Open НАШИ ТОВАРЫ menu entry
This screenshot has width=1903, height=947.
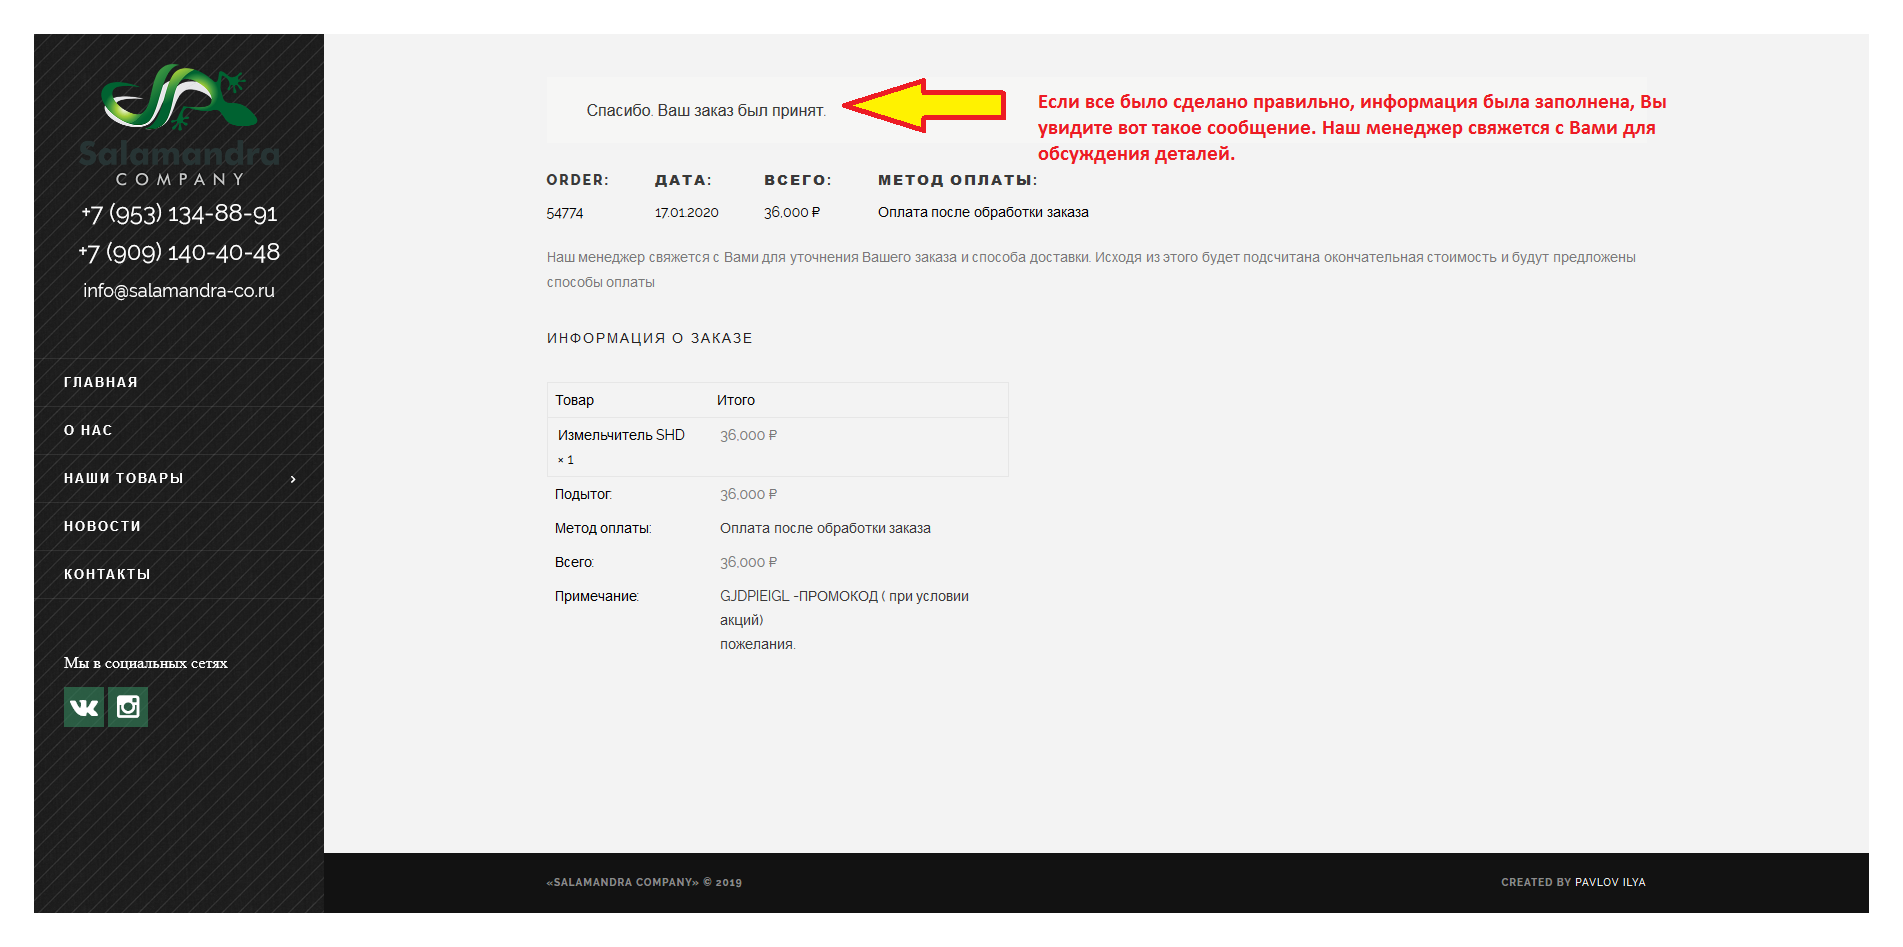coord(124,478)
